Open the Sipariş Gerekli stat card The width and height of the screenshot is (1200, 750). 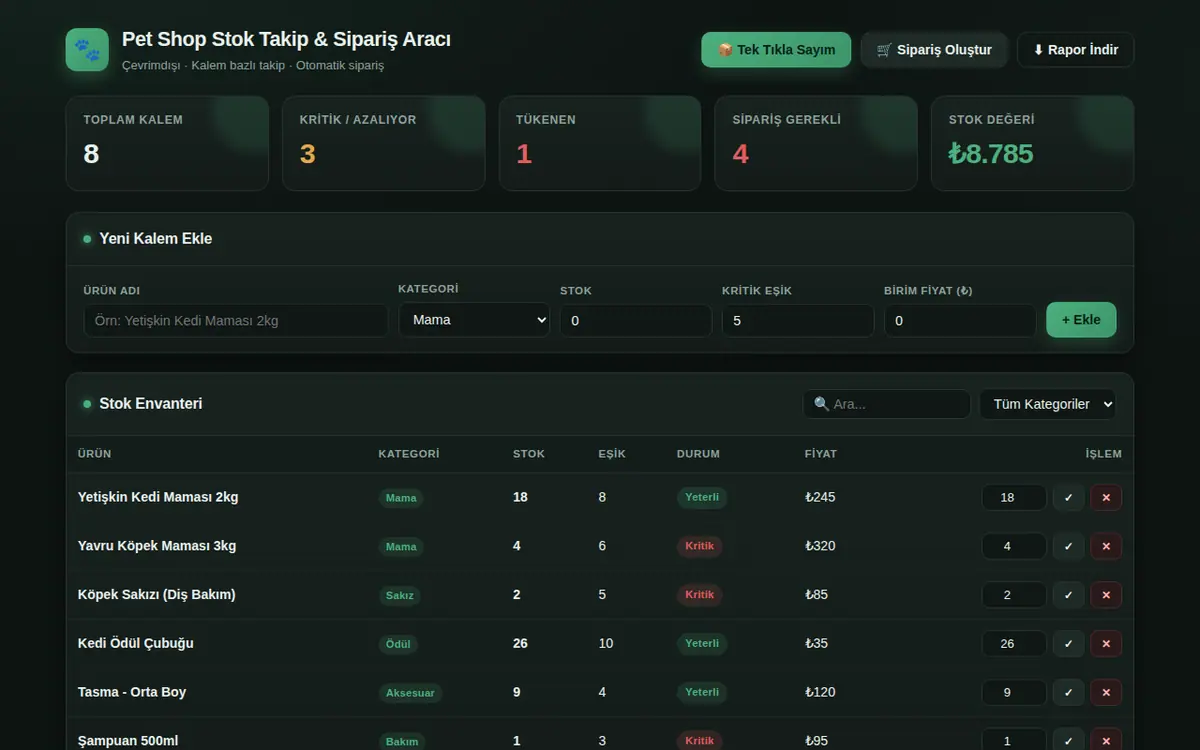(816, 143)
